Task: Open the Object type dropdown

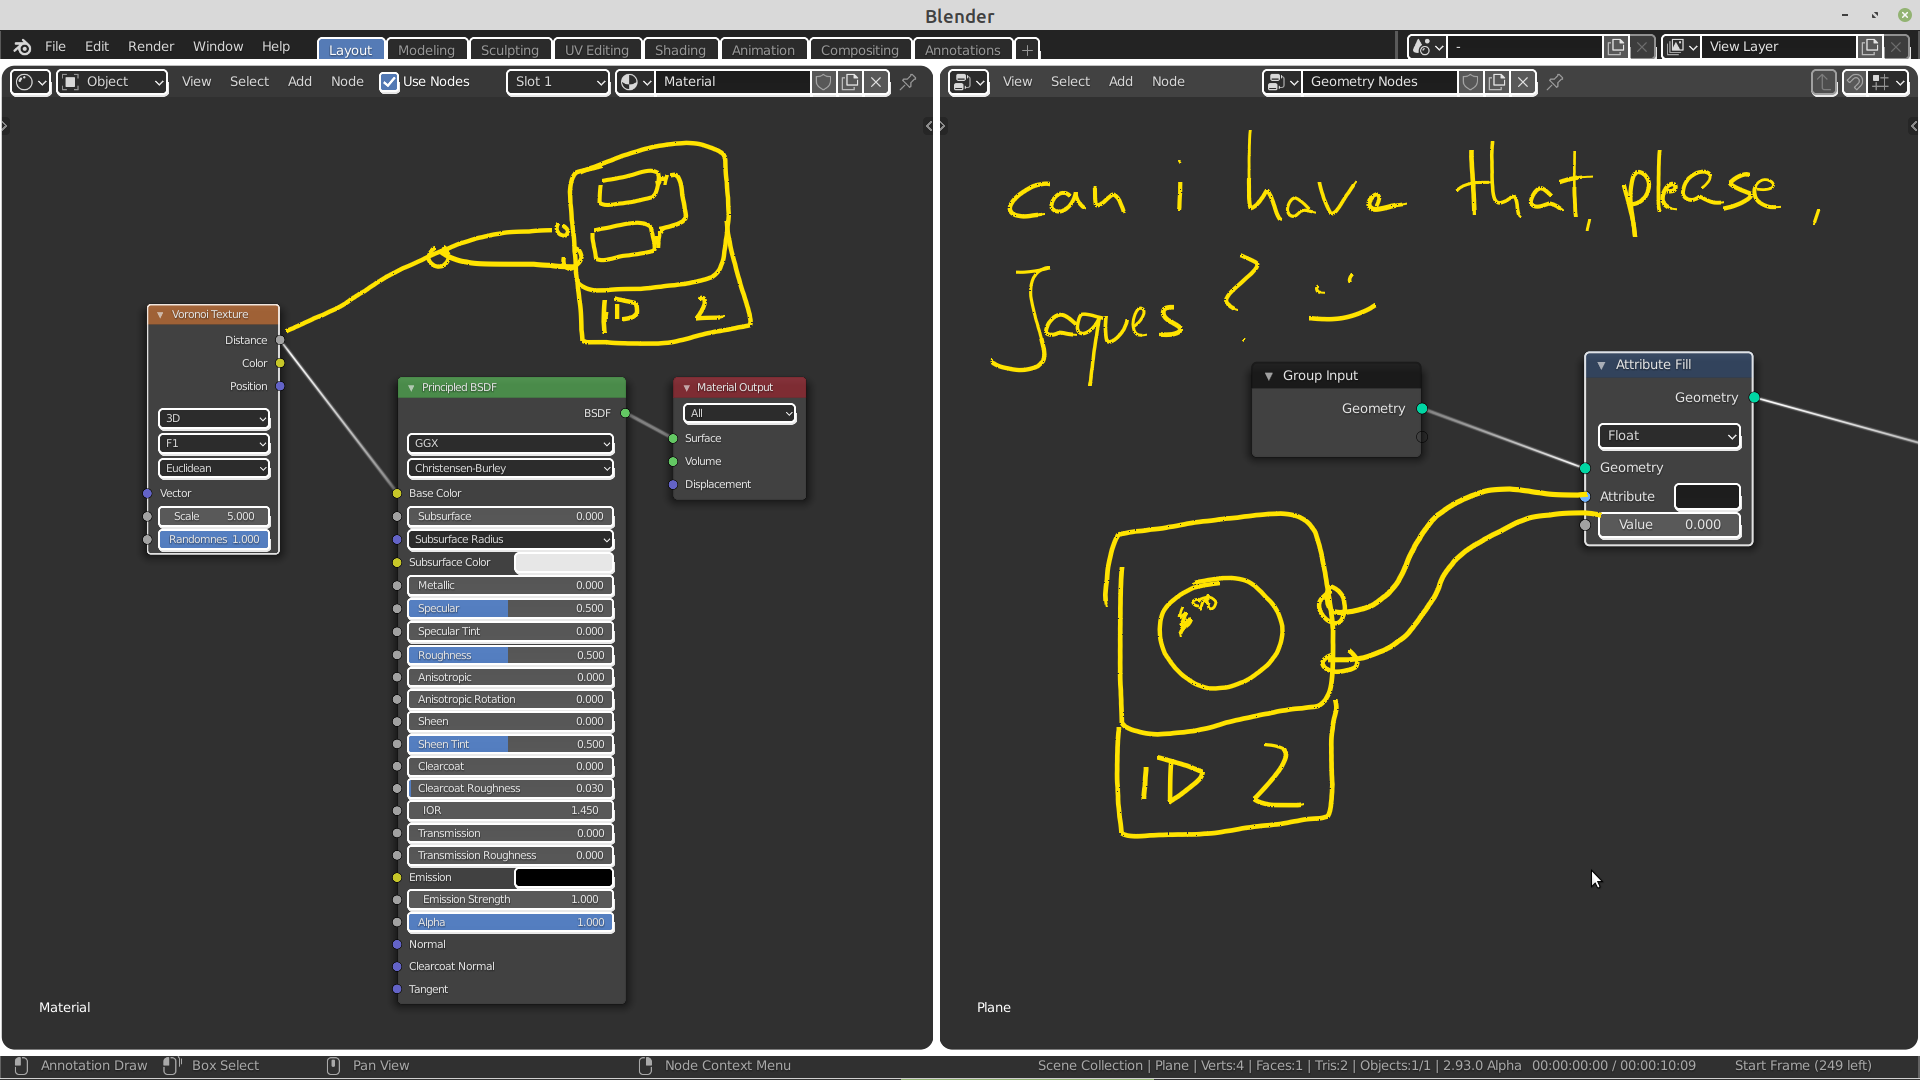Action: tap(112, 82)
